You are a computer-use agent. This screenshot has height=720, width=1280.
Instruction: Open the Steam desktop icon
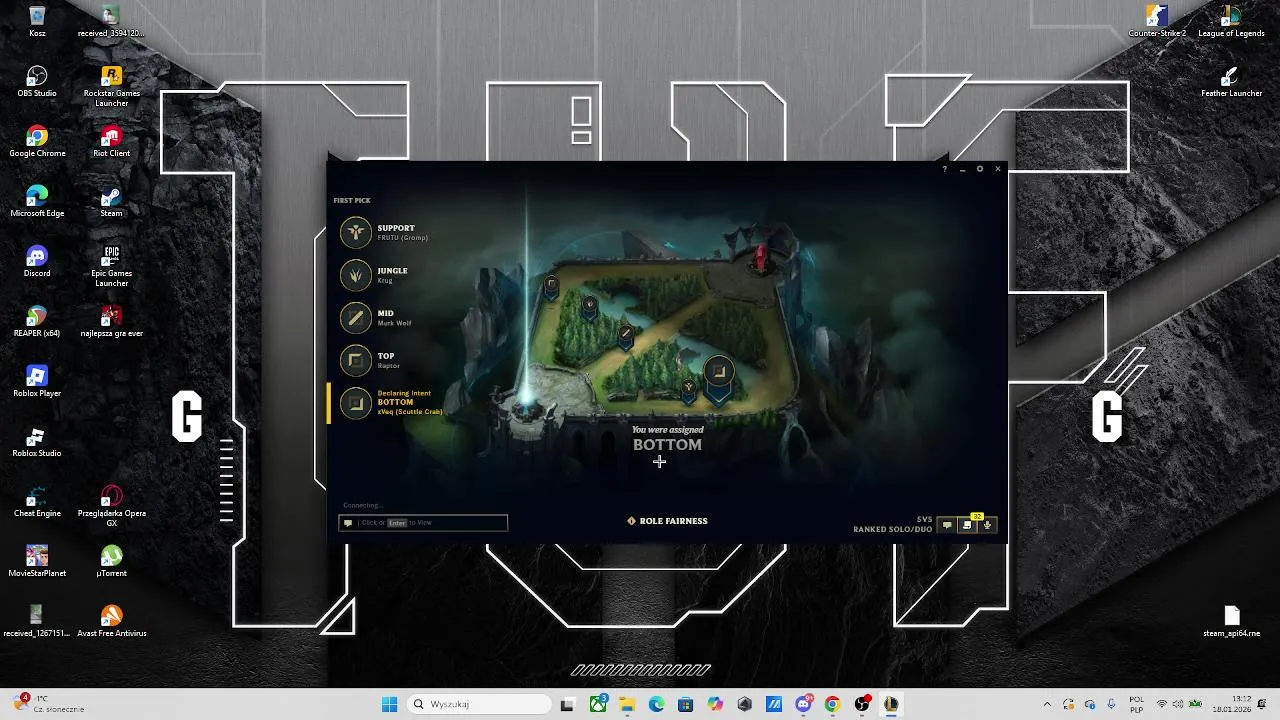(111, 202)
